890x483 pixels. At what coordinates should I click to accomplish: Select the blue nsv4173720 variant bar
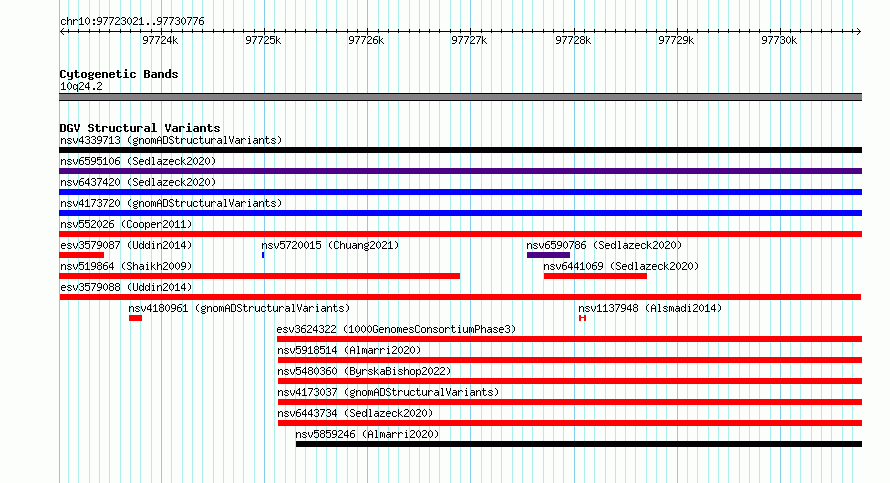(x=460, y=213)
